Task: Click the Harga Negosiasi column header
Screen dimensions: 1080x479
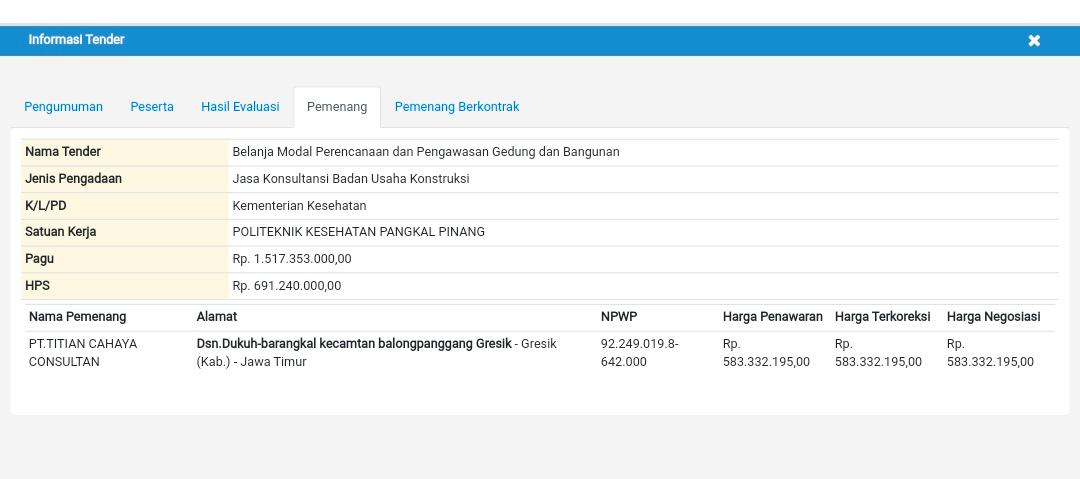Action: [993, 316]
